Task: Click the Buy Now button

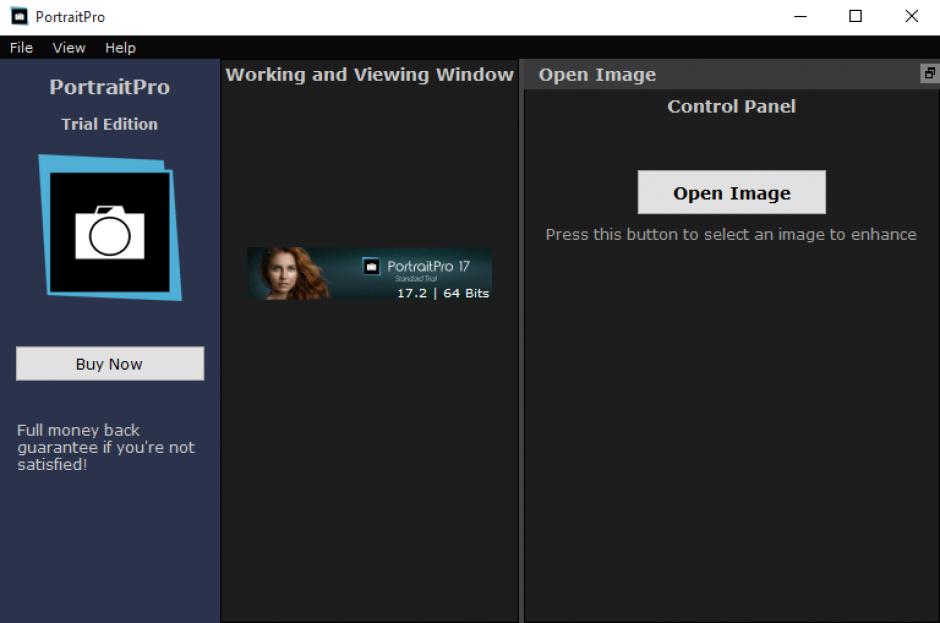Action: pos(110,363)
